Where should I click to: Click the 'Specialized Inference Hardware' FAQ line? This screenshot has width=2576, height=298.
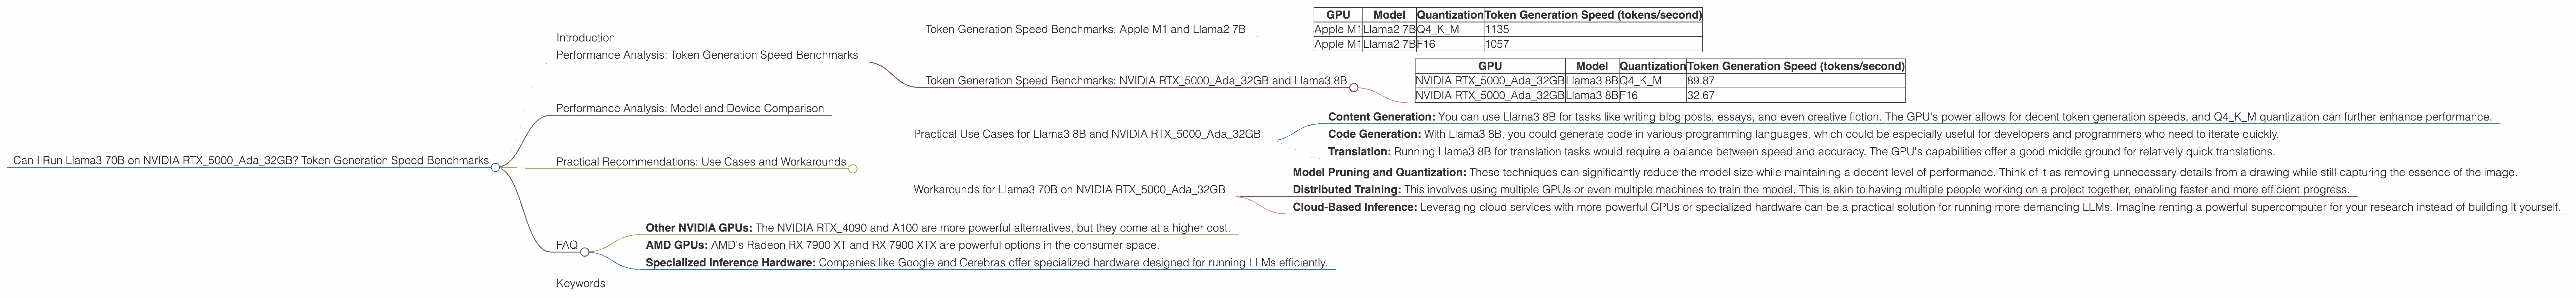(987, 263)
